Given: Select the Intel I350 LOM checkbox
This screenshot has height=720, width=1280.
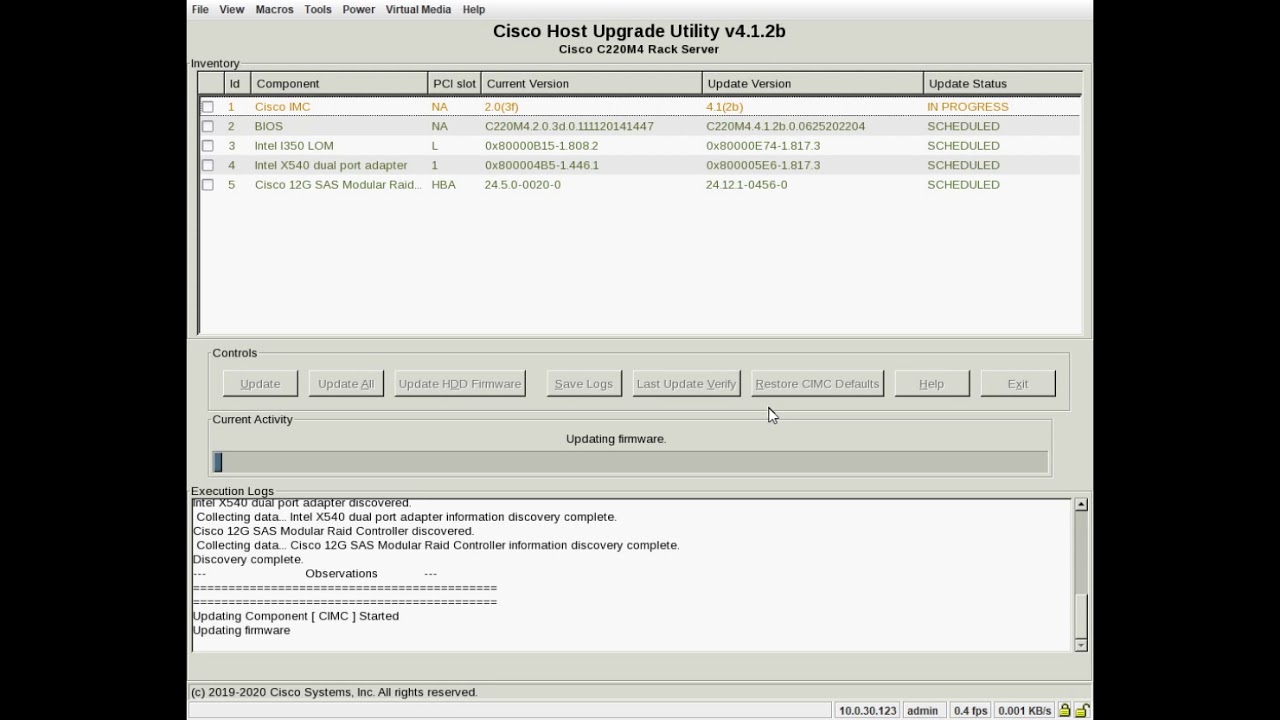Looking at the screenshot, I should 208,146.
